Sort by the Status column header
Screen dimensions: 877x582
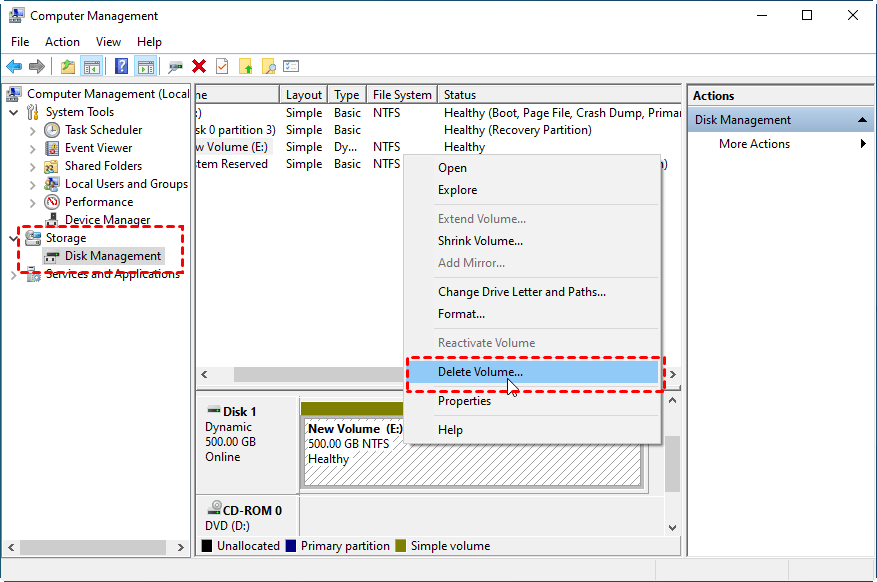coord(559,94)
